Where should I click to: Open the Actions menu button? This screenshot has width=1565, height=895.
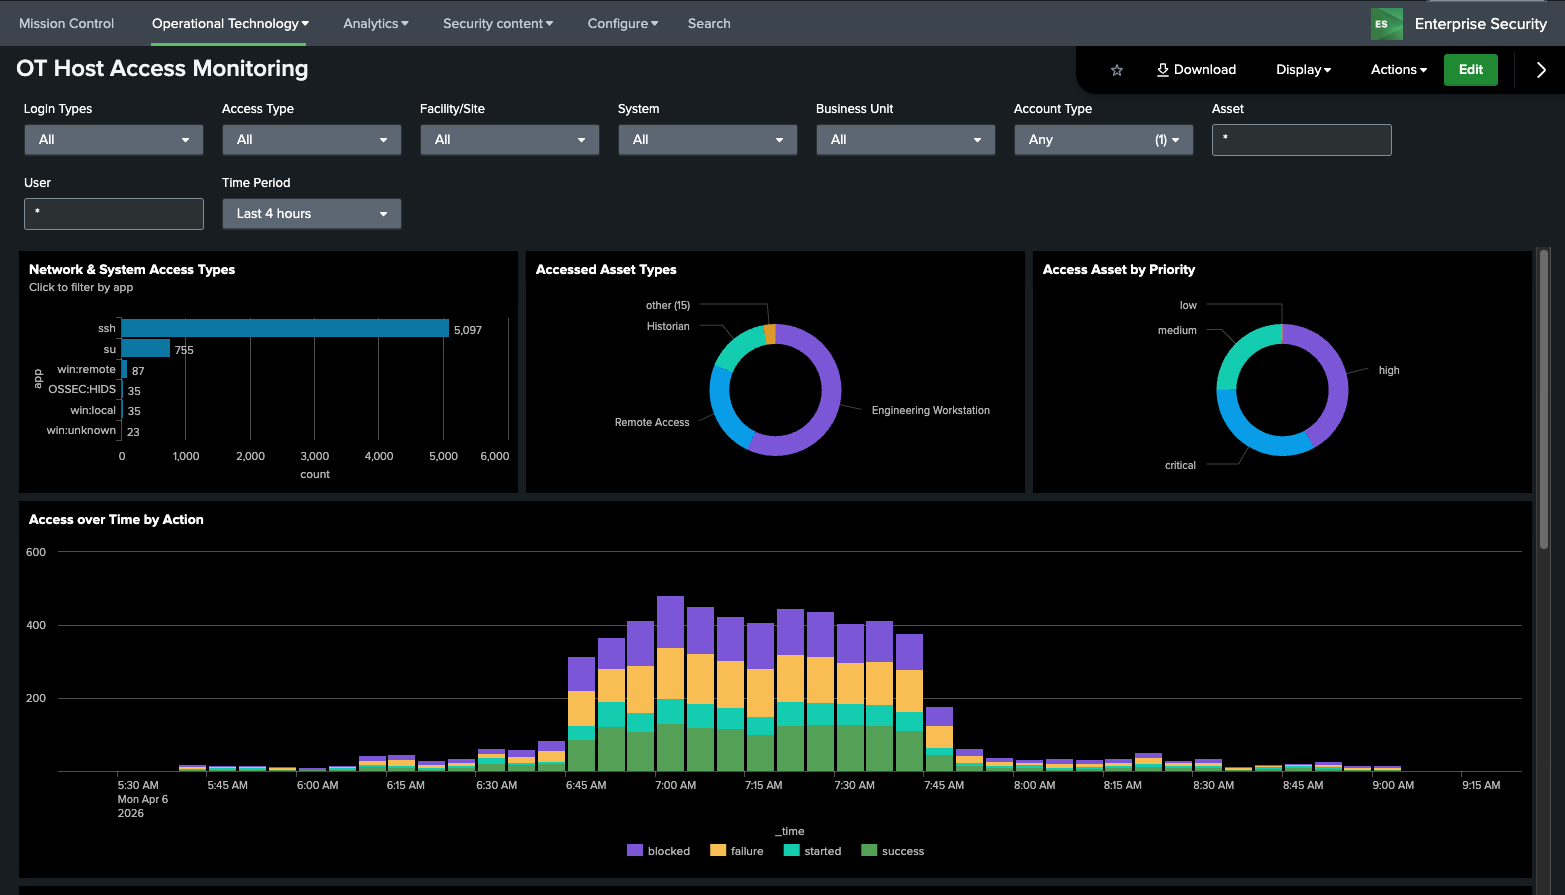click(1398, 70)
